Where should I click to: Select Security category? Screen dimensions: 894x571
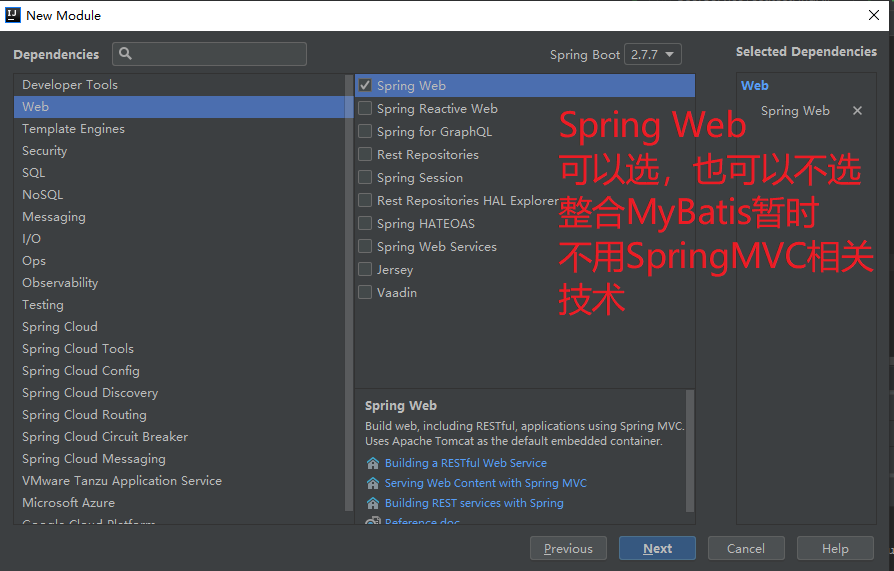pos(180,151)
